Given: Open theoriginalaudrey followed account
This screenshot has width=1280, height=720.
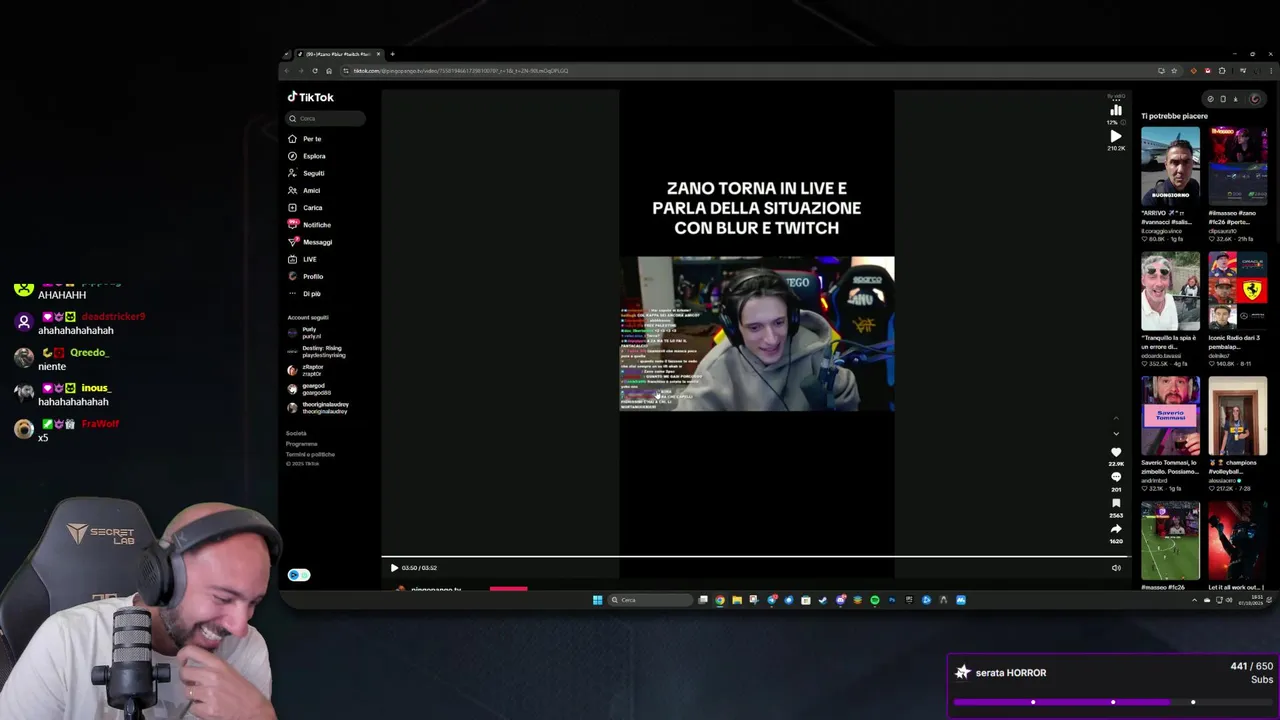Looking at the screenshot, I should pyautogui.click(x=318, y=408).
